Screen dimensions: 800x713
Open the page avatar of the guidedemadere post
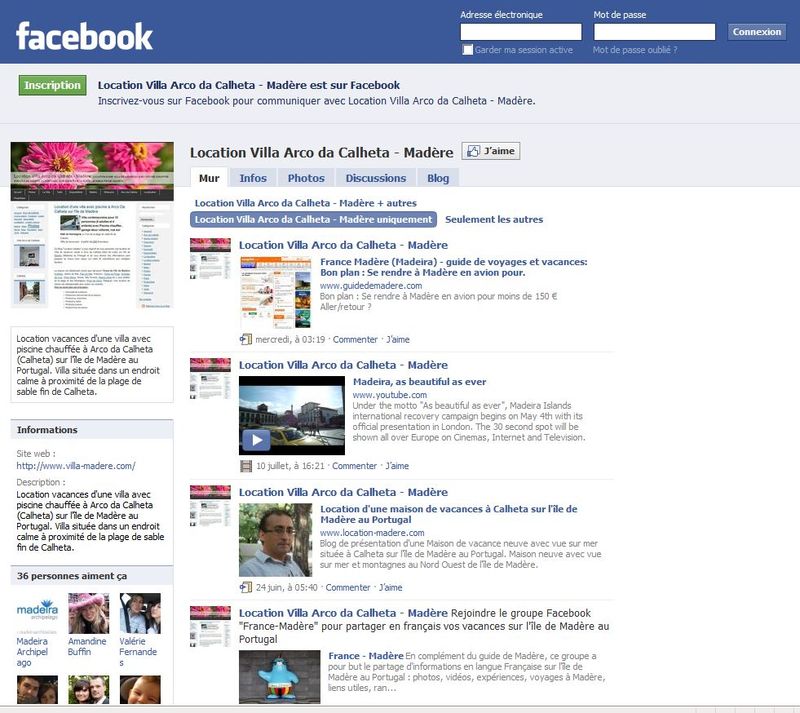click(x=210, y=258)
